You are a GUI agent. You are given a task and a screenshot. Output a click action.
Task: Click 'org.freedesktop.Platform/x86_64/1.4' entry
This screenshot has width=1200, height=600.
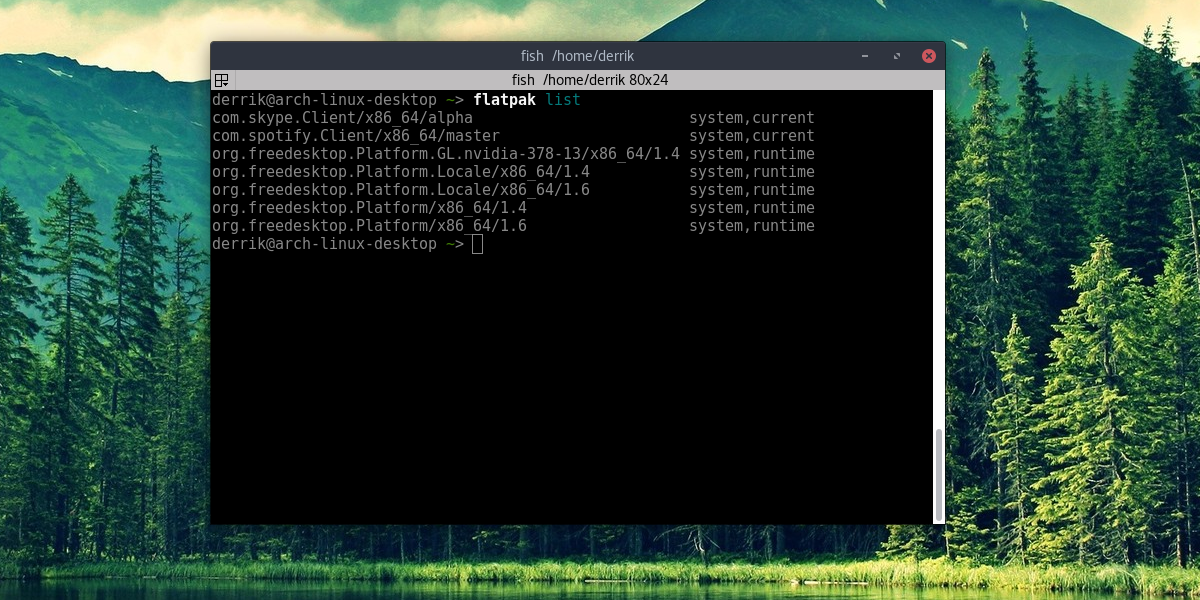tap(369, 208)
